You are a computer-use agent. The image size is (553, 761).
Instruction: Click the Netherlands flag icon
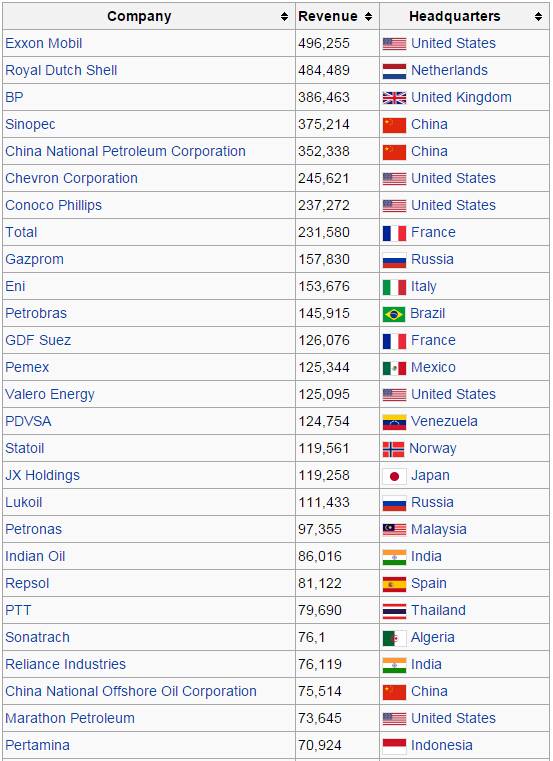point(394,71)
